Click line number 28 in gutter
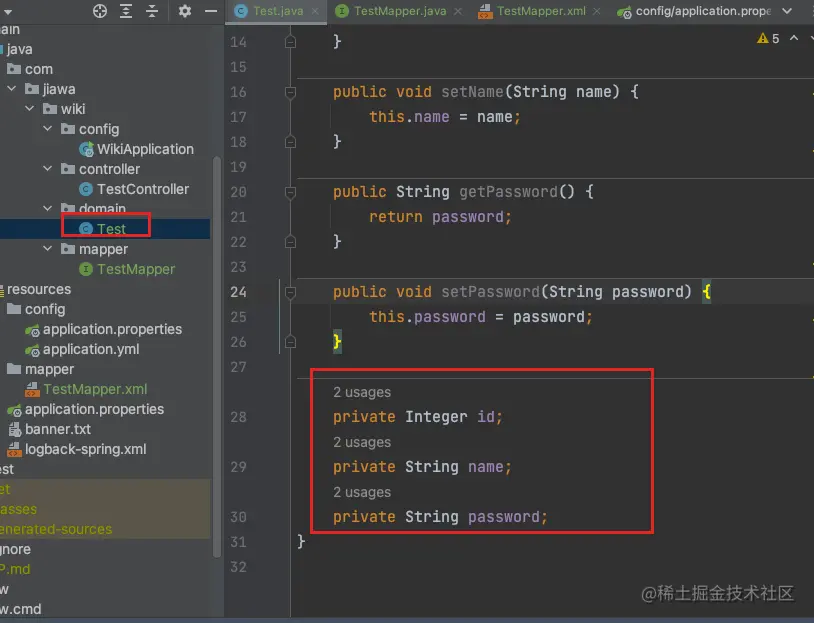This screenshot has width=814, height=623. tap(238, 417)
